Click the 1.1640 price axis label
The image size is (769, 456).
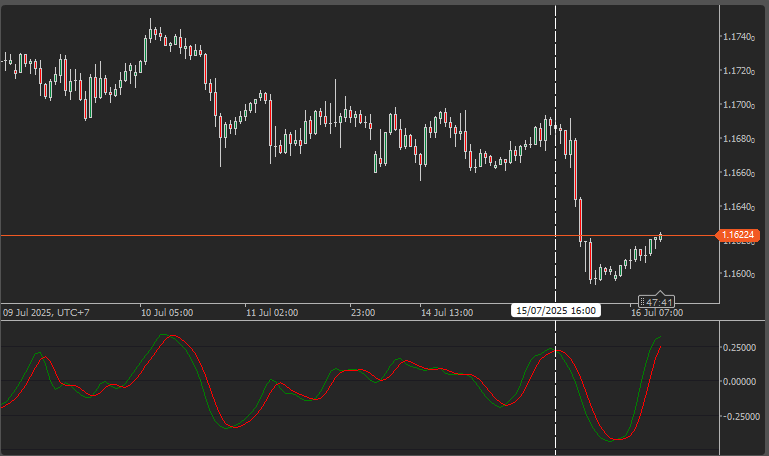pyautogui.click(x=739, y=206)
